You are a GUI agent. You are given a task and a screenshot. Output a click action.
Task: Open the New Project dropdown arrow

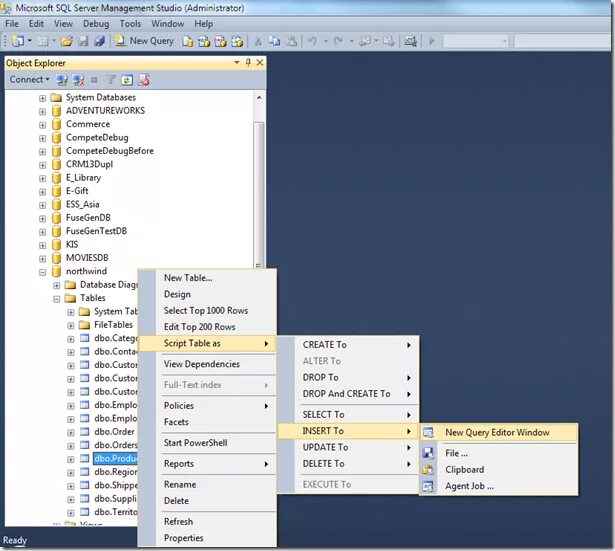click(29, 41)
